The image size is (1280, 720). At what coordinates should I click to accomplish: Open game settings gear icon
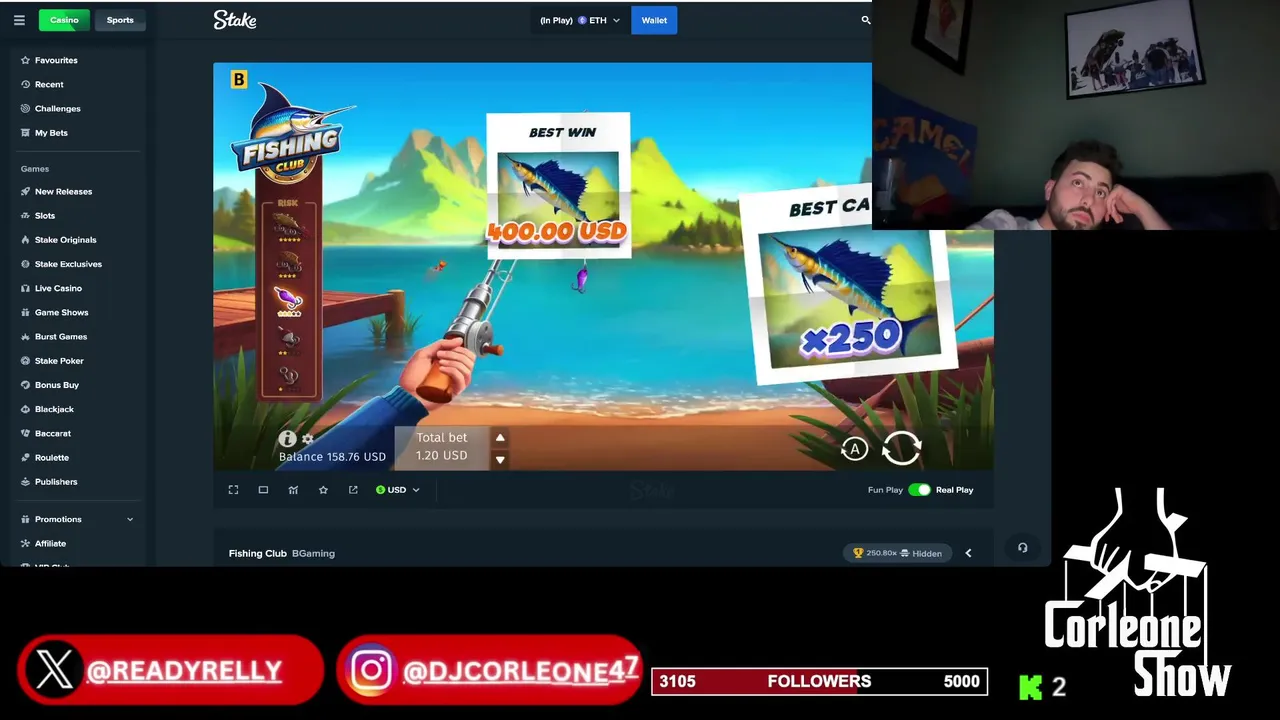click(x=308, y=439)
